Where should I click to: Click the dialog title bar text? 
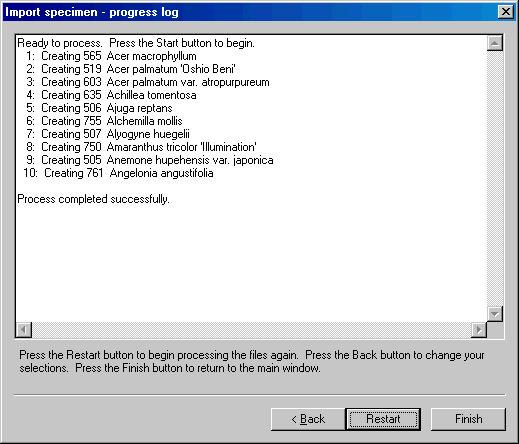(x=92, y=12)
